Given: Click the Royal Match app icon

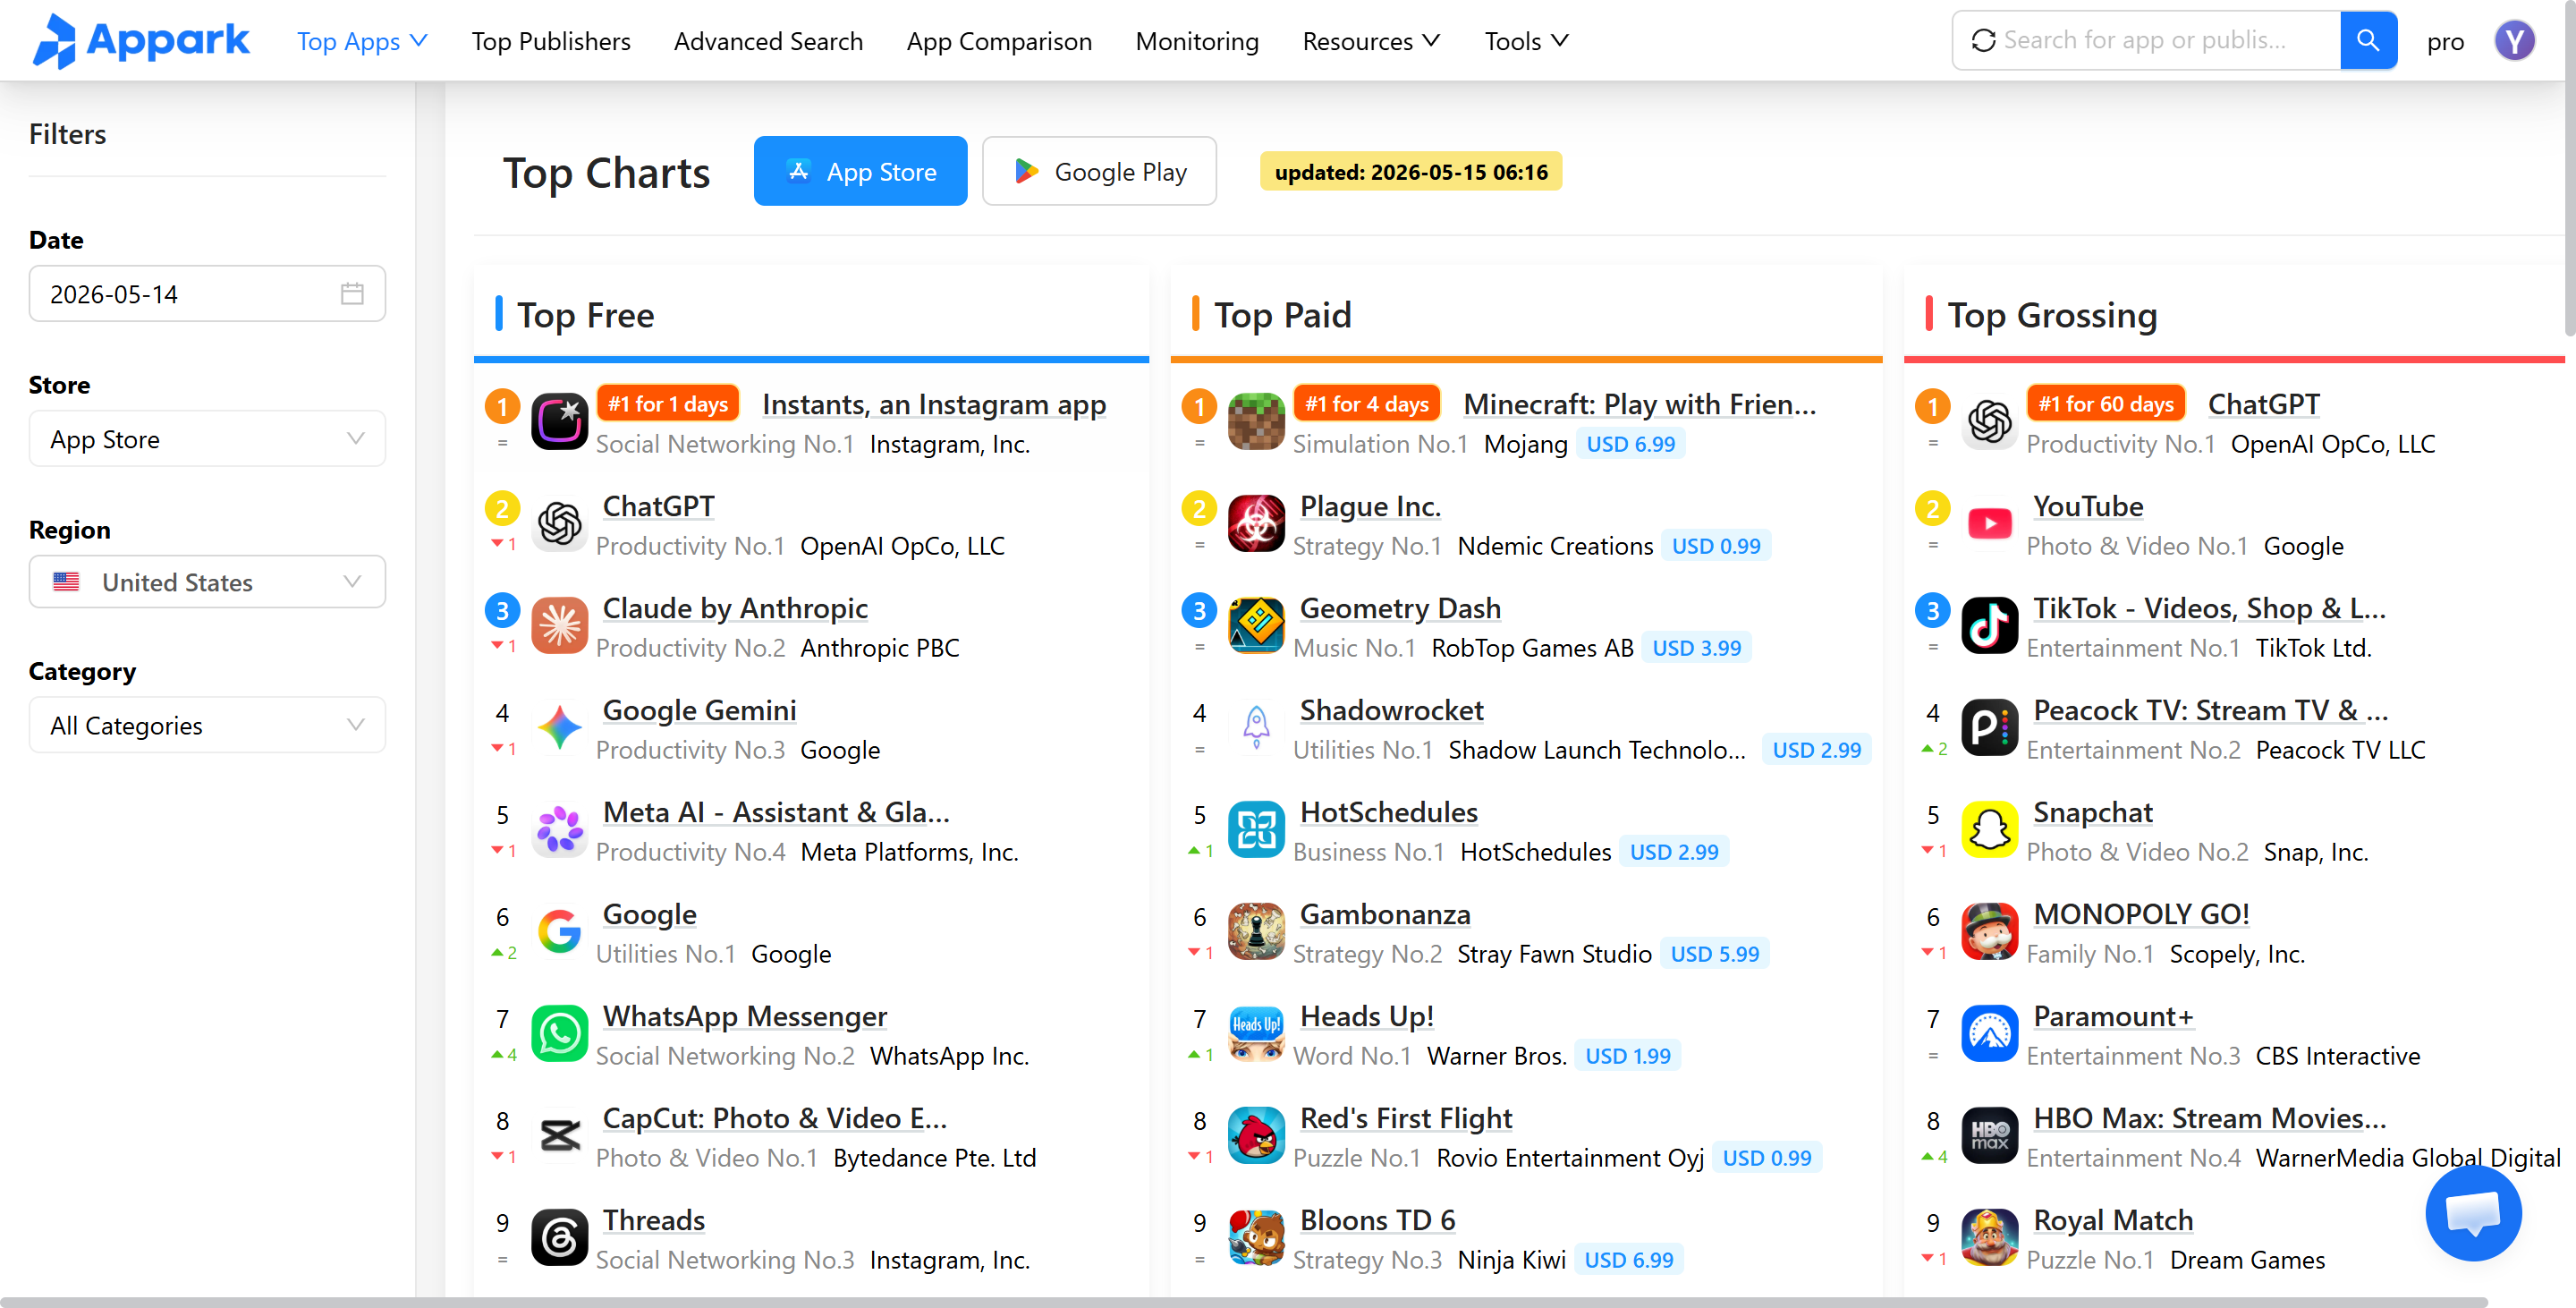Looking at the screenshot, I should point(1989,1238).
